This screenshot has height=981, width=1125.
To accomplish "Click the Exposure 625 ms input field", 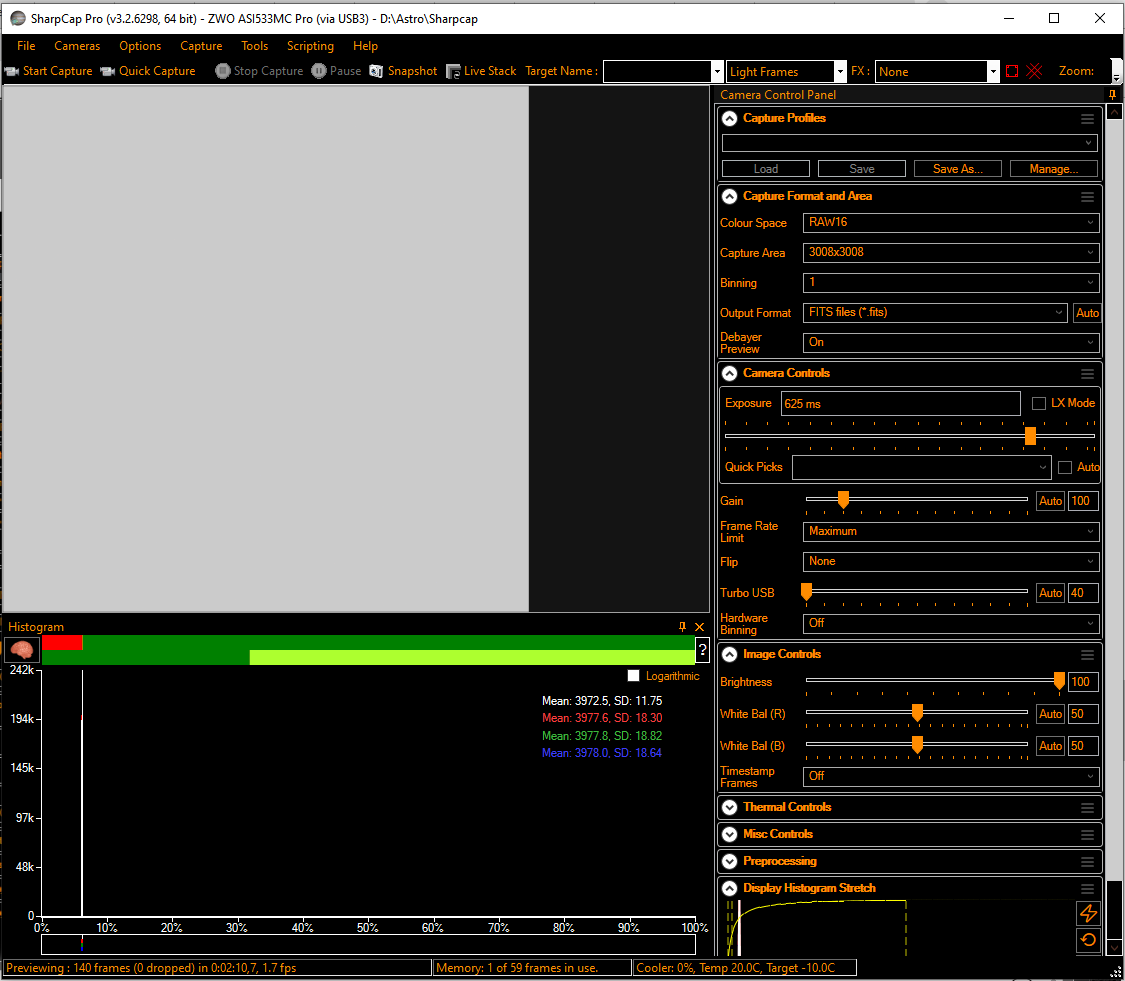I will click(900, 403).
